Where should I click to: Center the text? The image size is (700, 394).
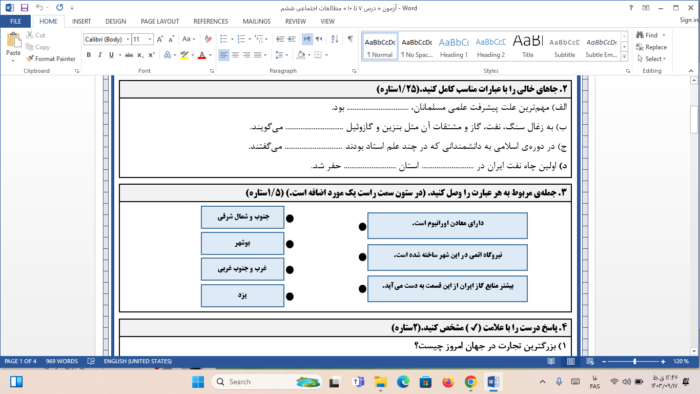235,55
